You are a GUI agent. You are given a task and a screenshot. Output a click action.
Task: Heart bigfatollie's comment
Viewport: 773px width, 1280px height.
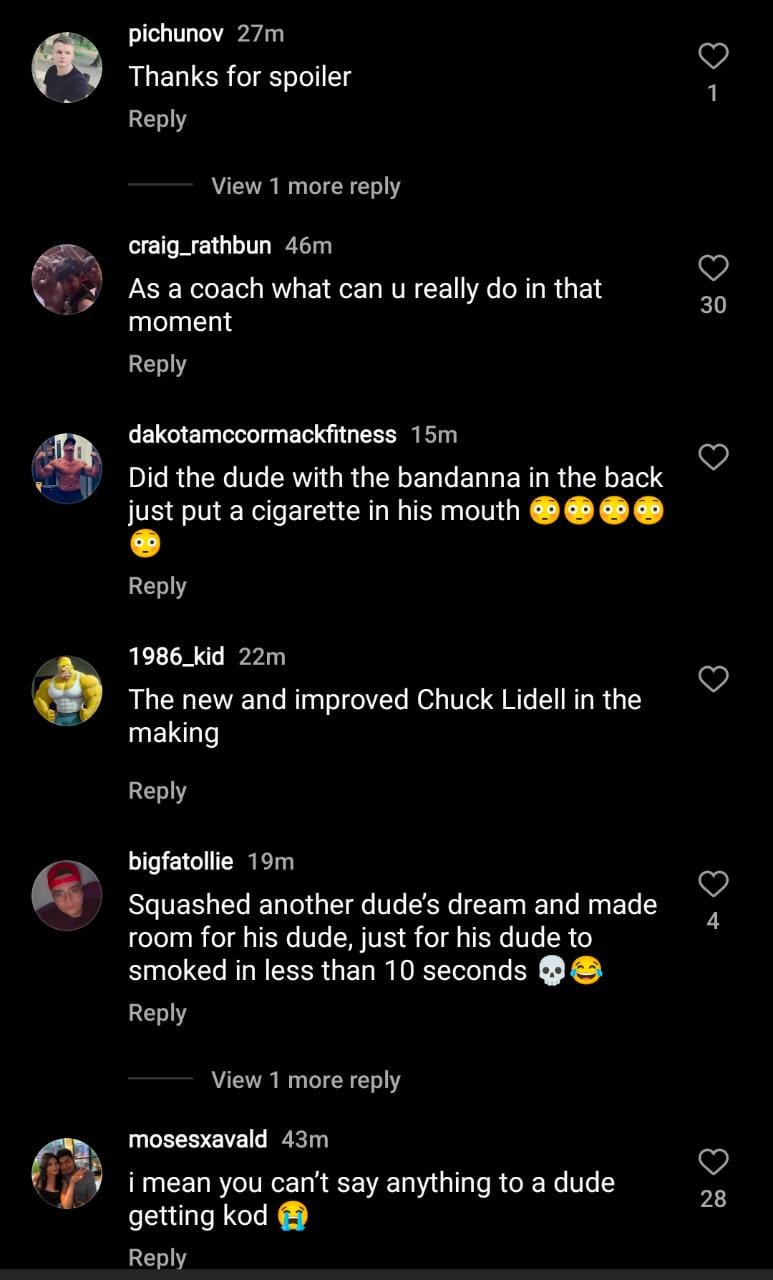pos(712,884)
